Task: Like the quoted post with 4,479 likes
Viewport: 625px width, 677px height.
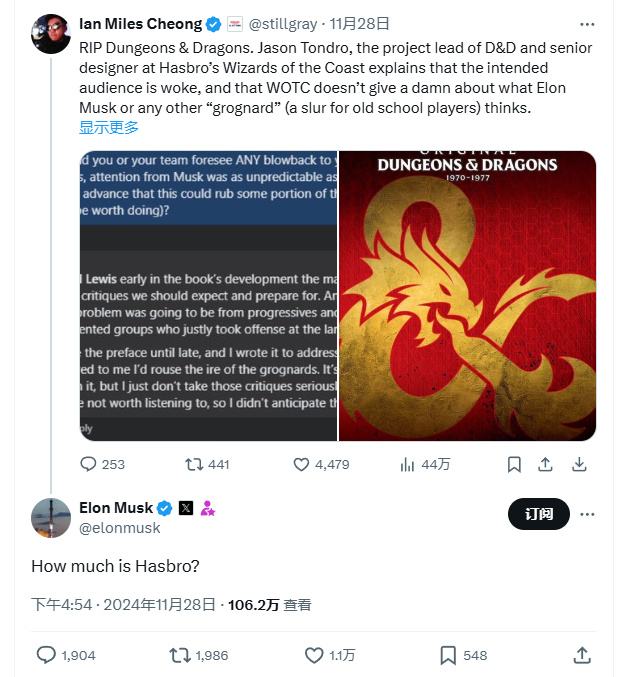Action: tap(302, 464)
